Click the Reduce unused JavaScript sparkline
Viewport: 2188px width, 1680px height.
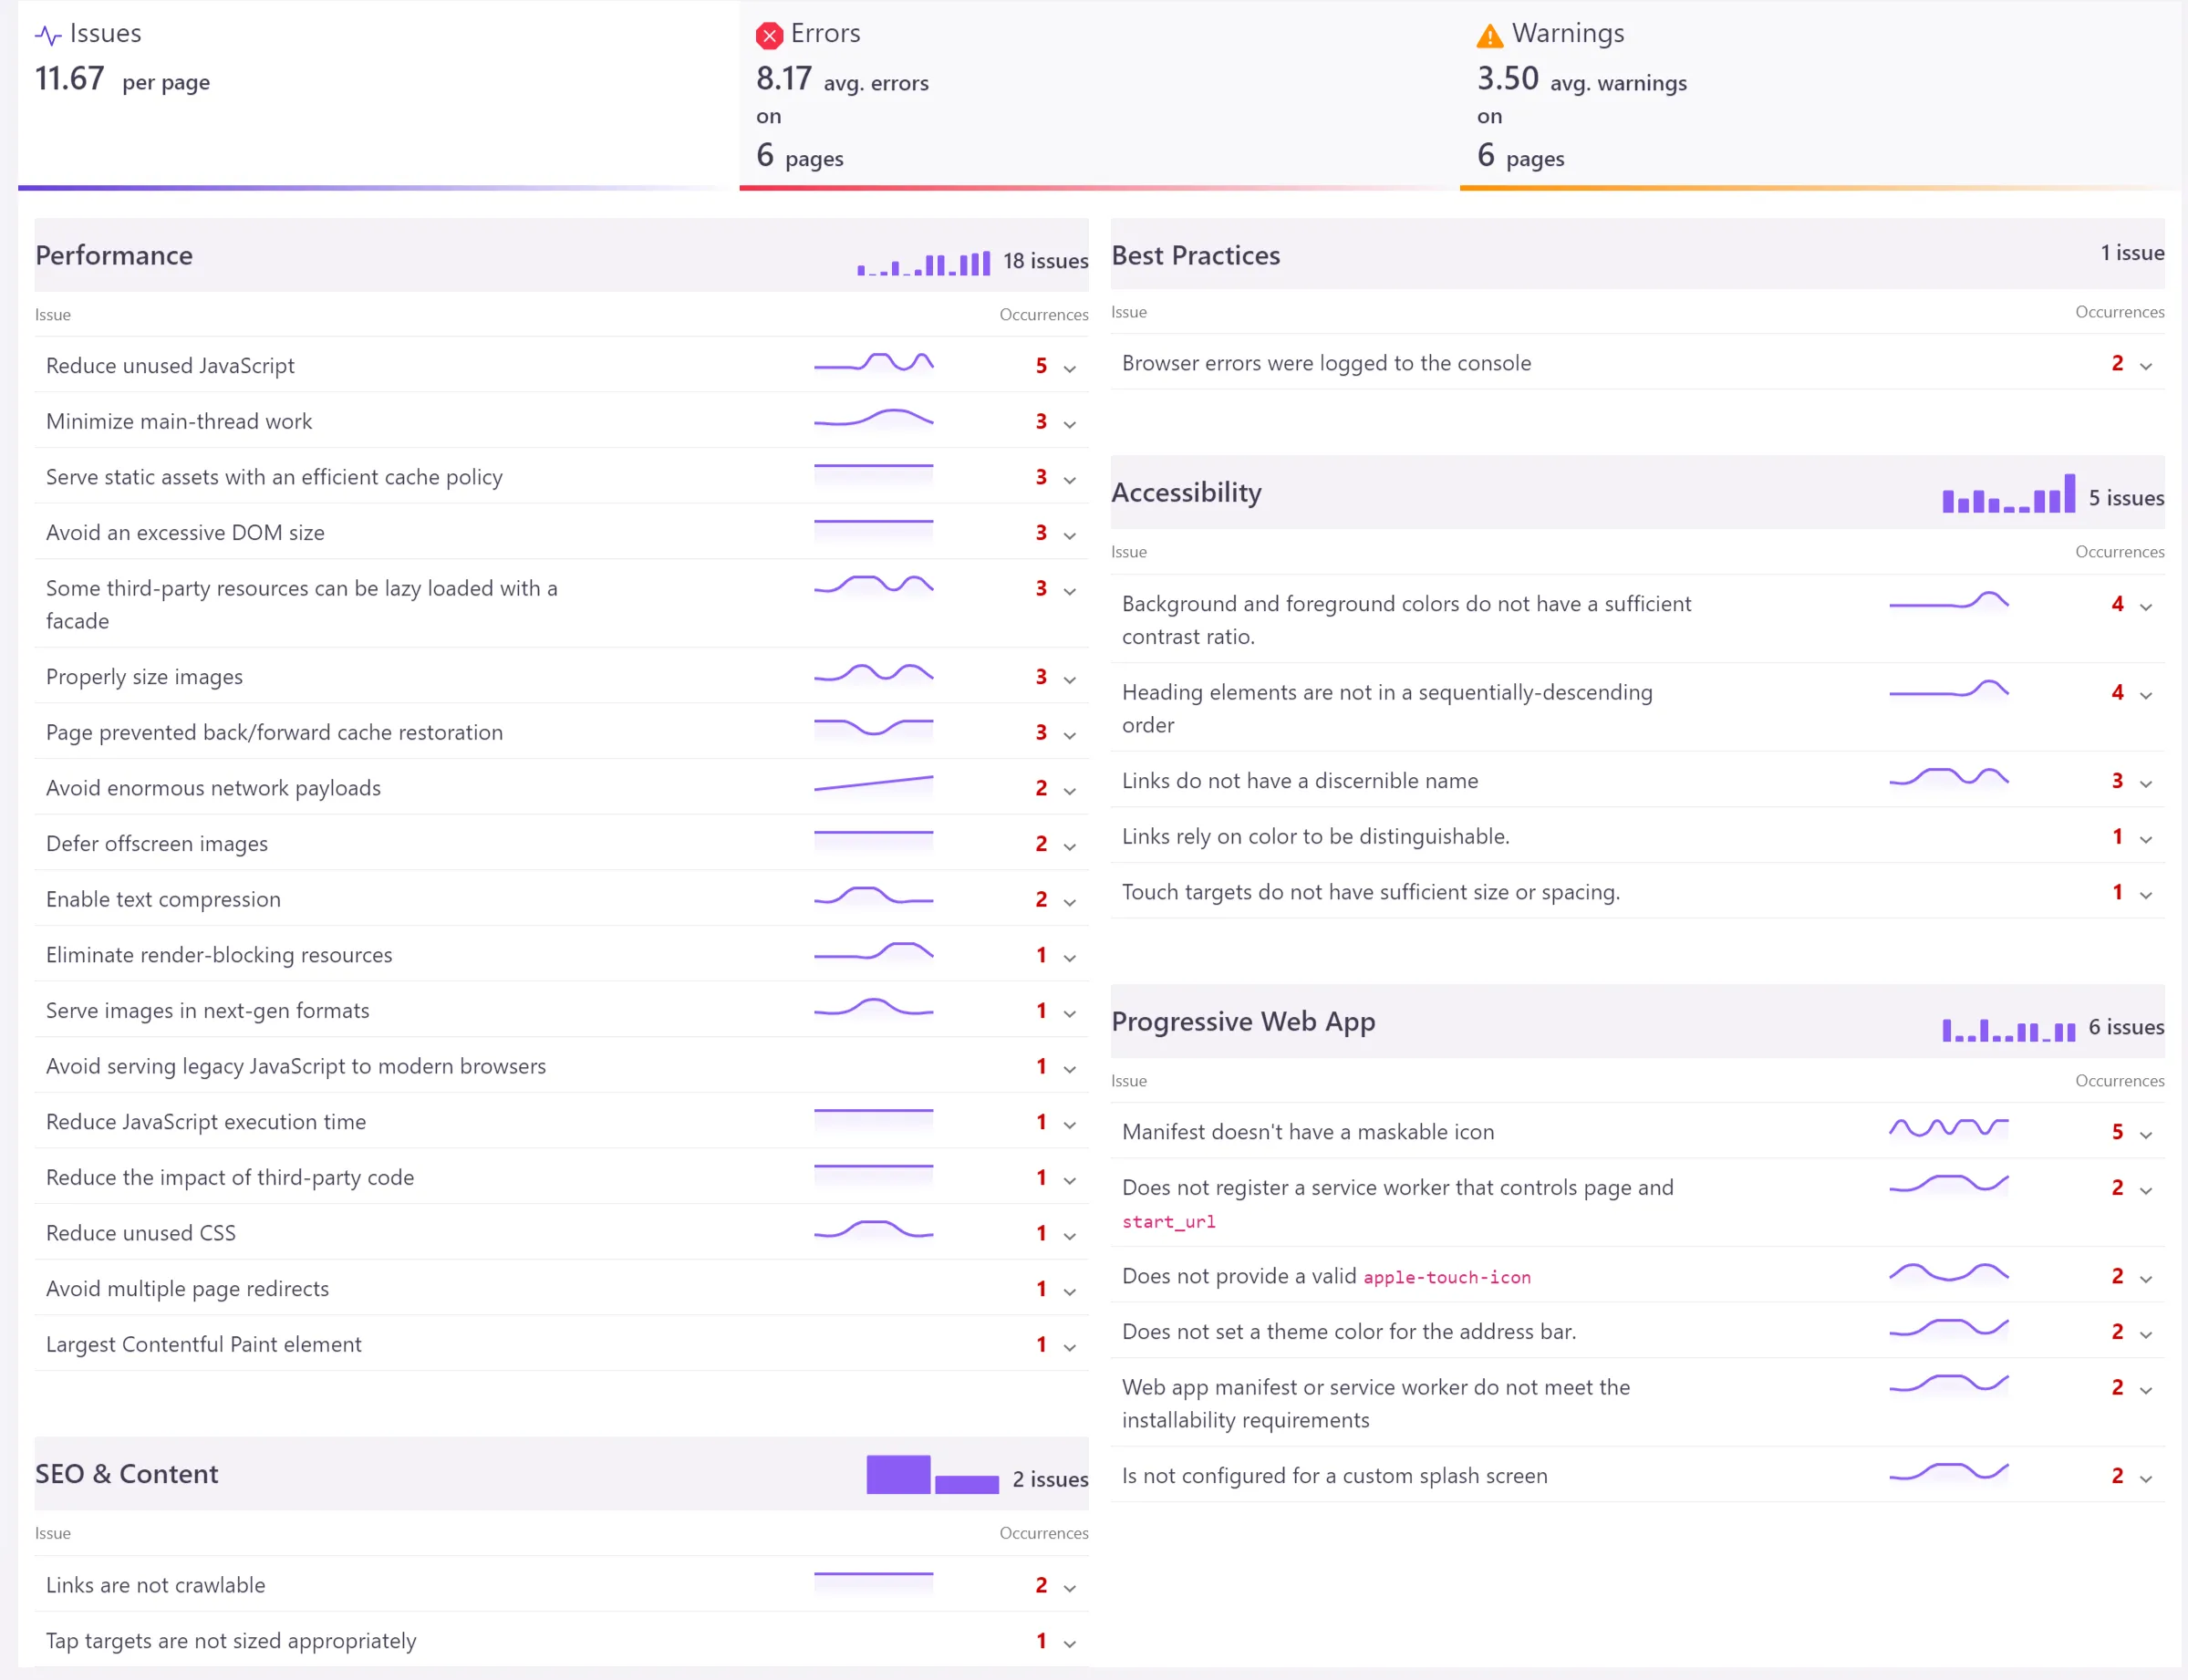873,364
